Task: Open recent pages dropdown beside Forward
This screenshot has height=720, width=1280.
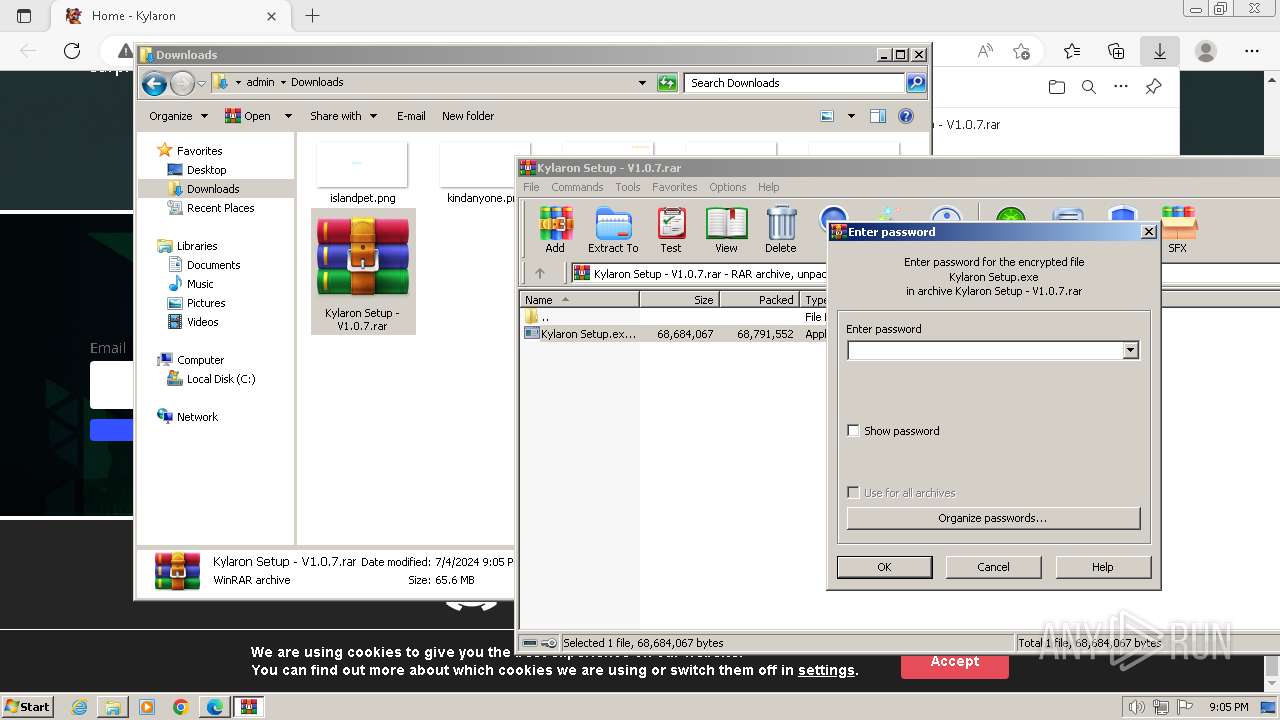Action: pos(201,83)
